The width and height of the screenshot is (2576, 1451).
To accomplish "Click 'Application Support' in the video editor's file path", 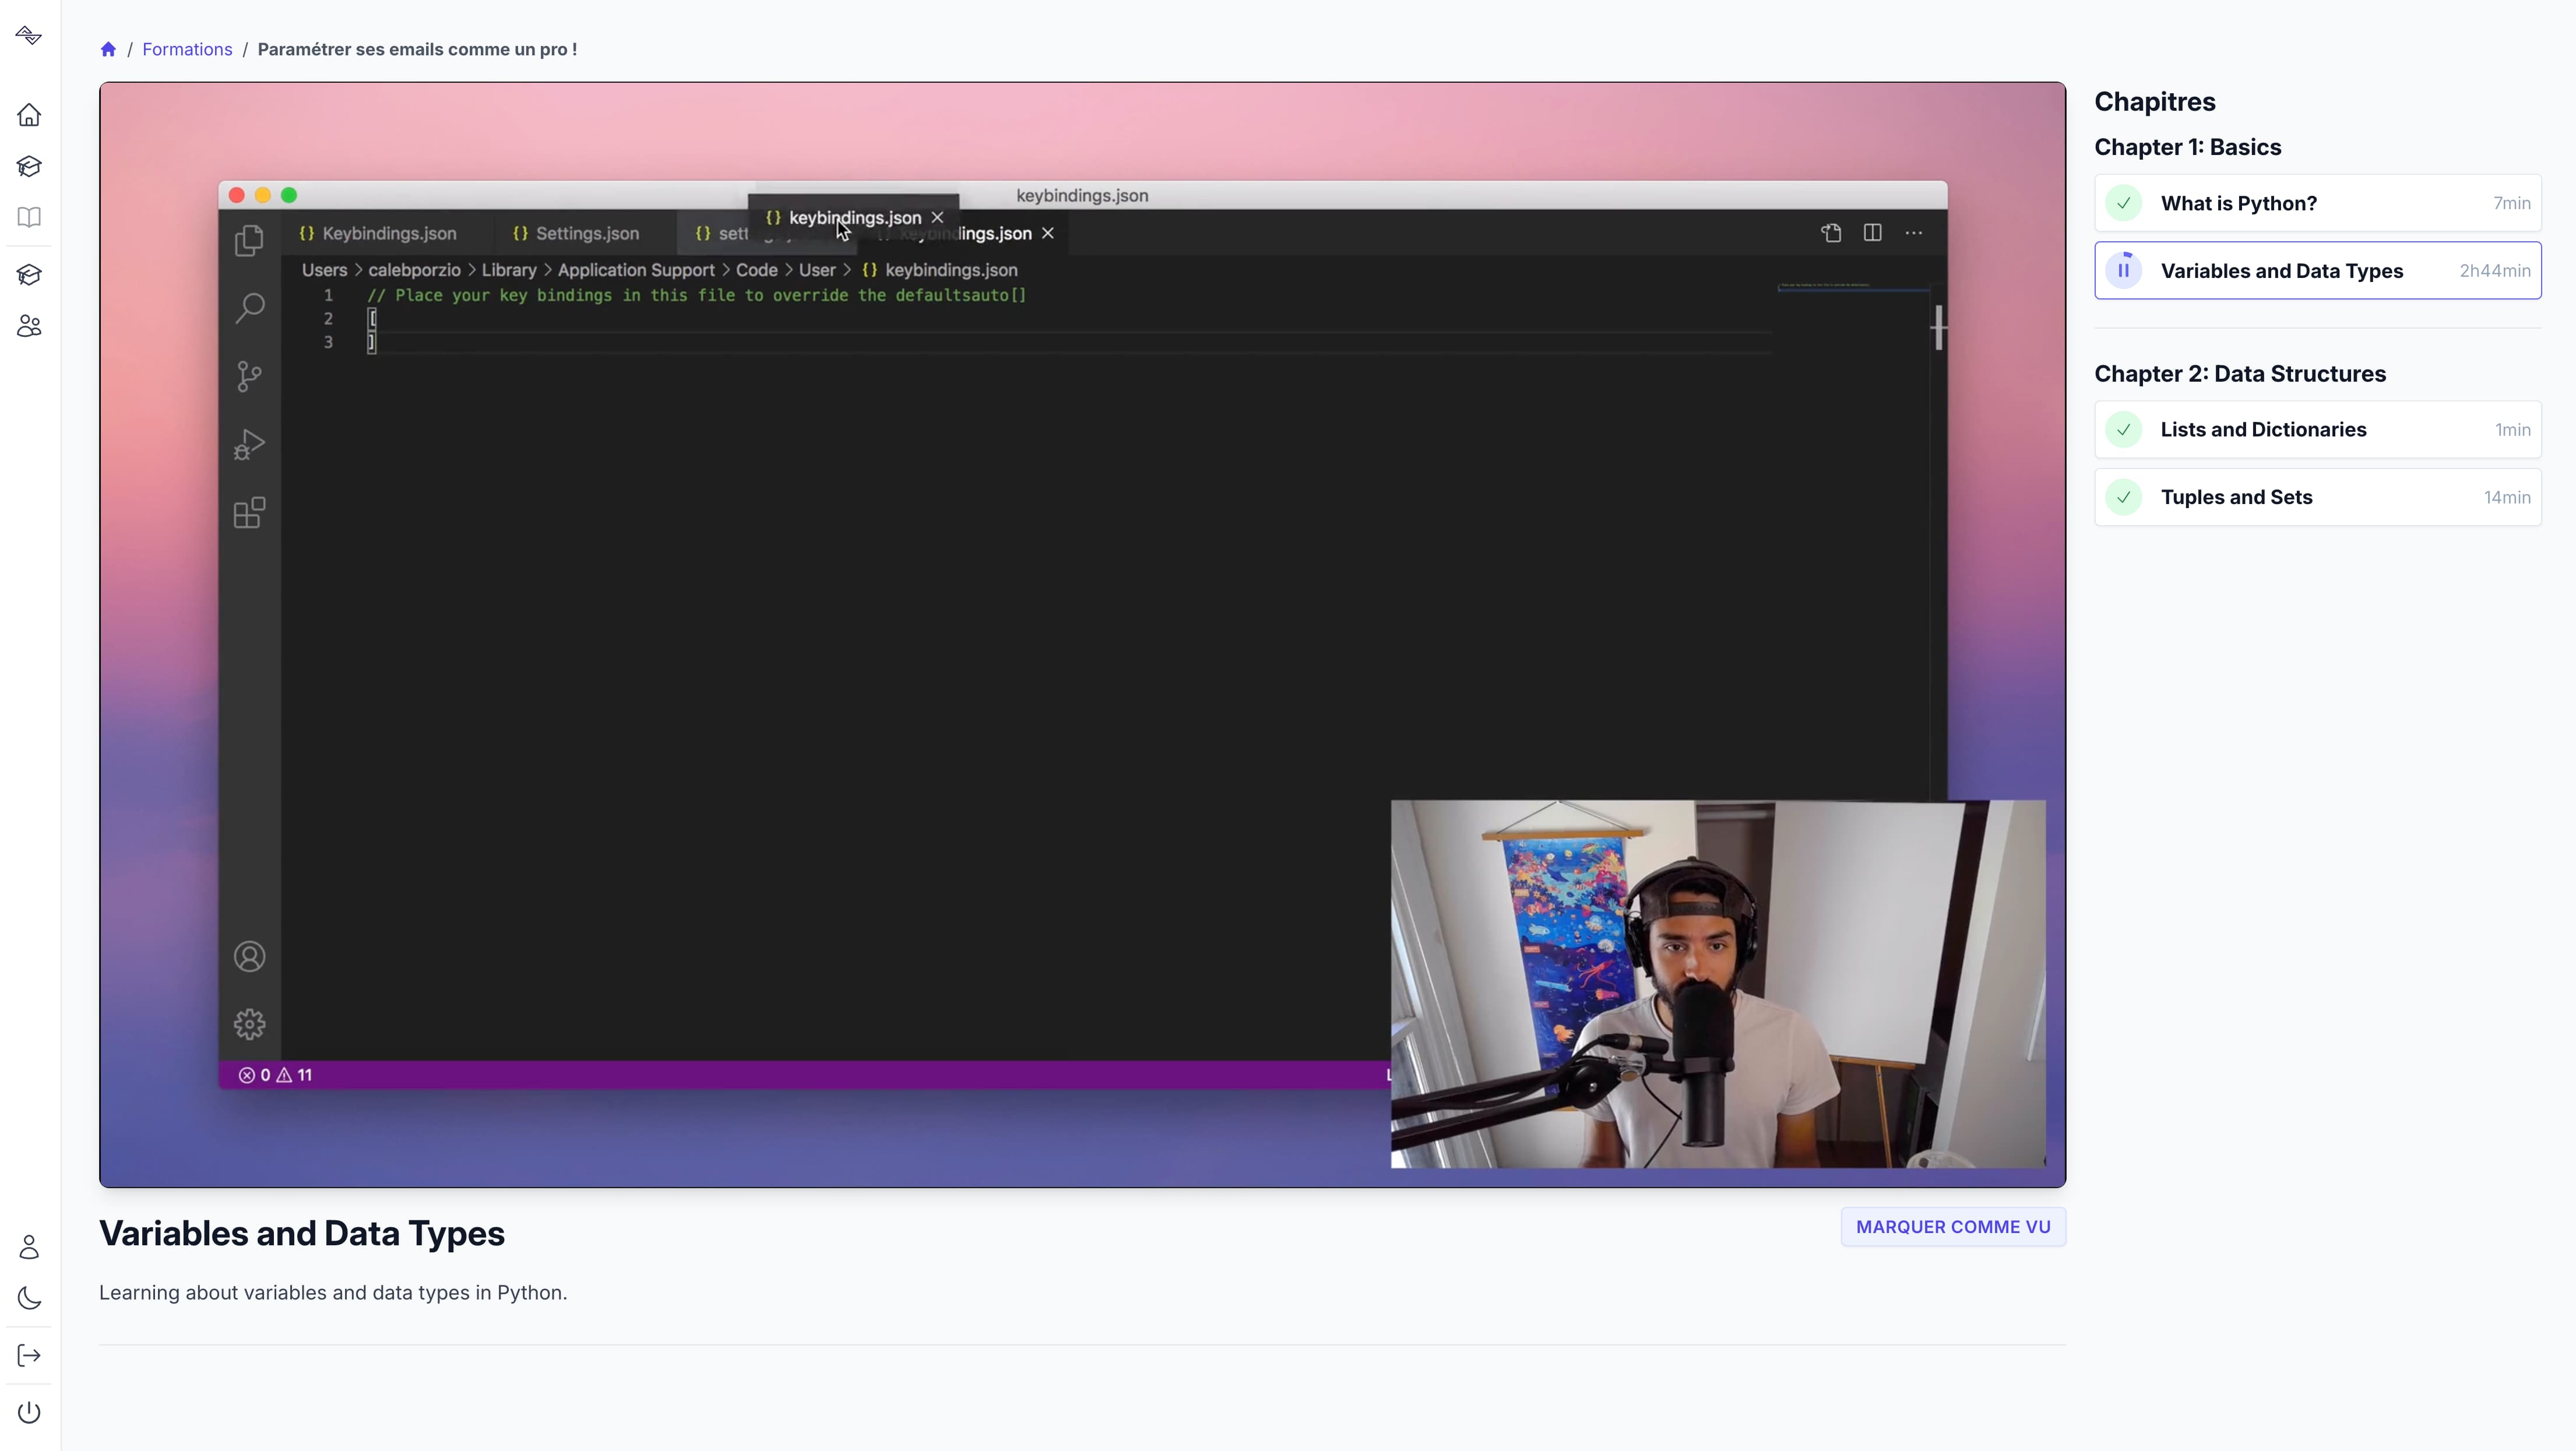I will pyautogui.click(x=636, y=270).
